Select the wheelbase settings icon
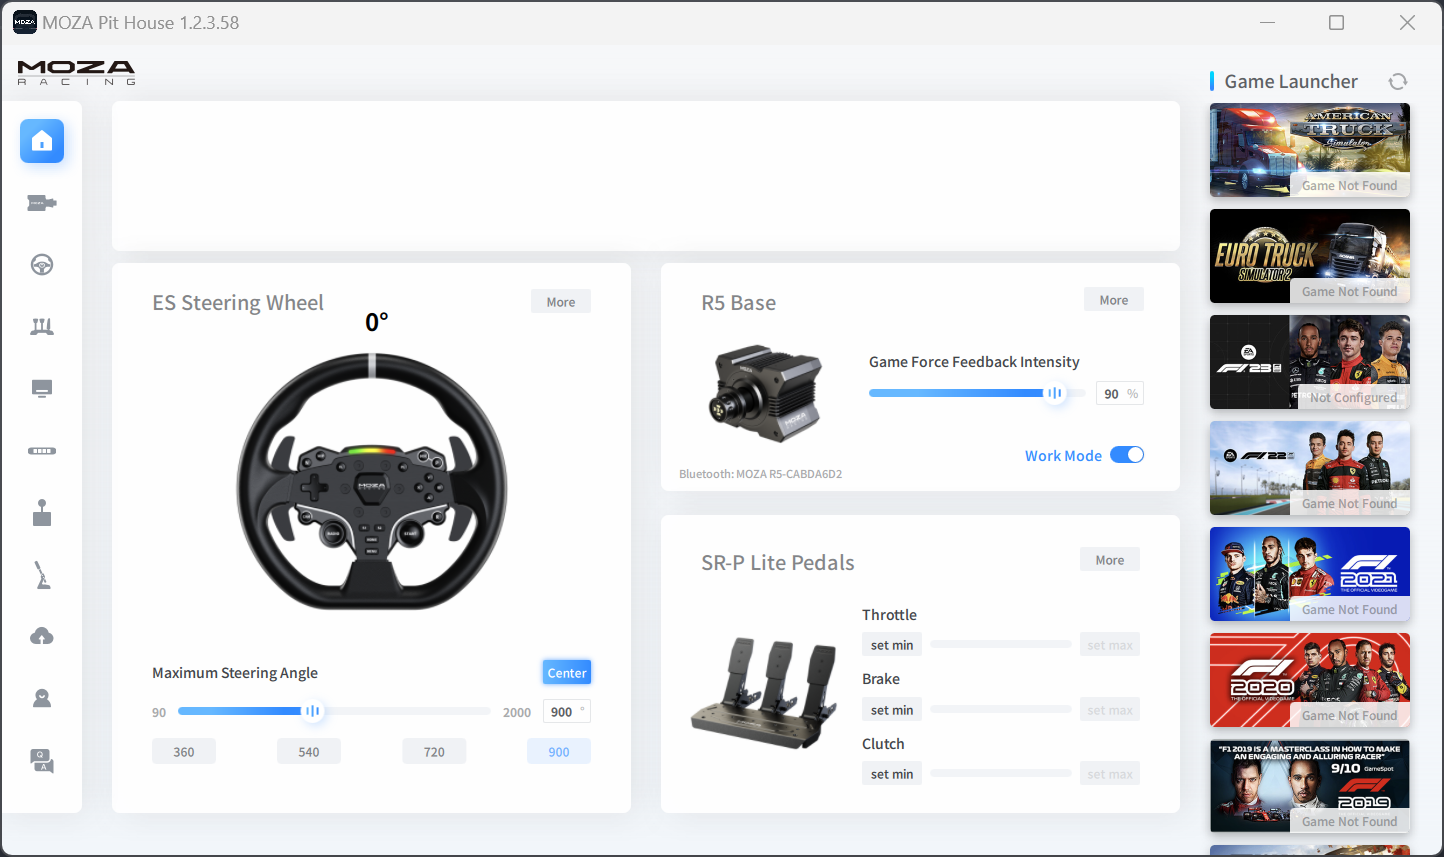The width and height of the screenshot is (1444, 857). pyautogui.click(x=41, y=203)
